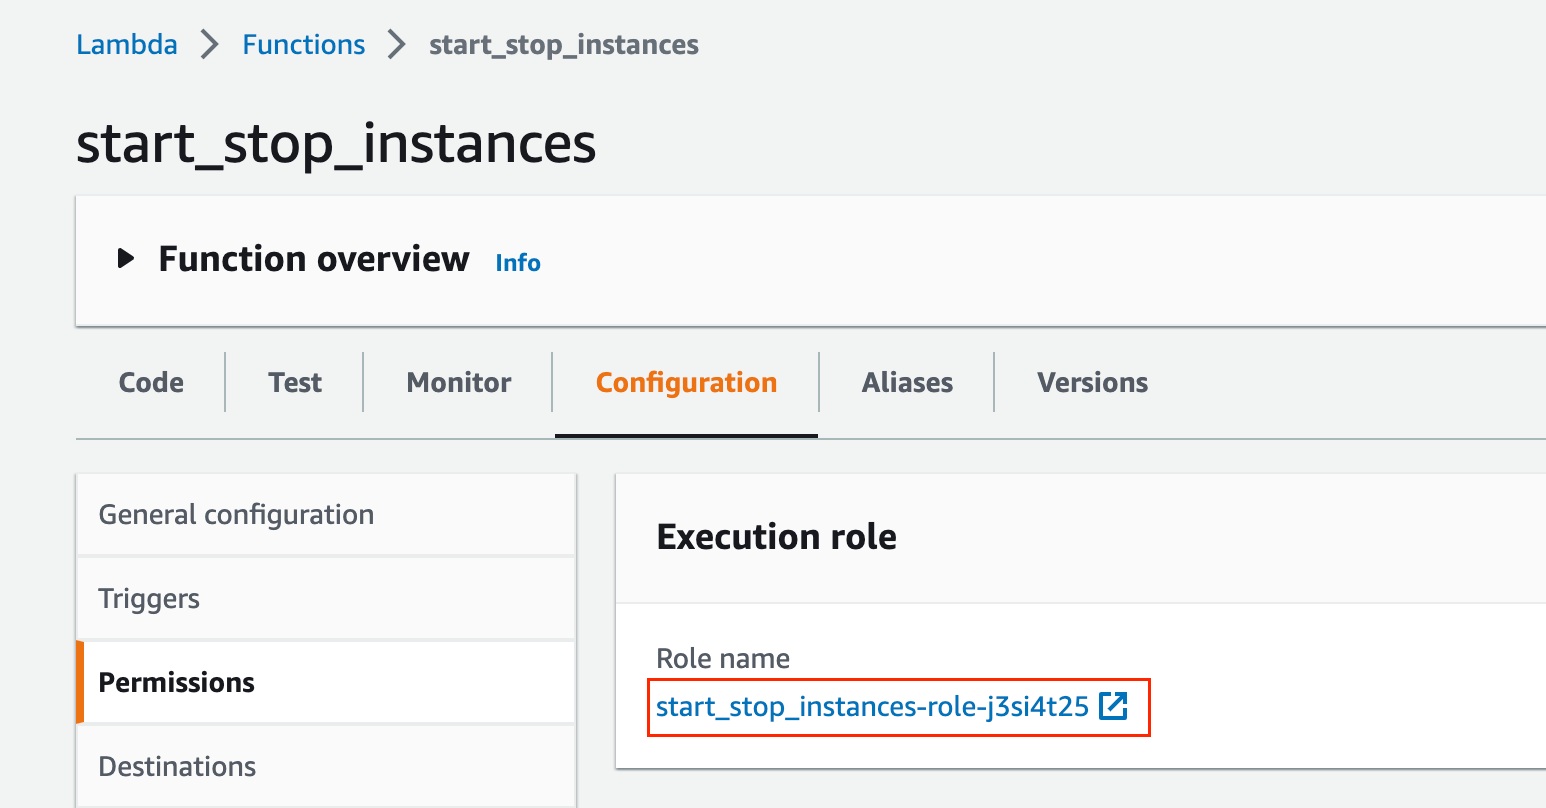
Task: Open the Aliases tab
Action: click(906, 382)
